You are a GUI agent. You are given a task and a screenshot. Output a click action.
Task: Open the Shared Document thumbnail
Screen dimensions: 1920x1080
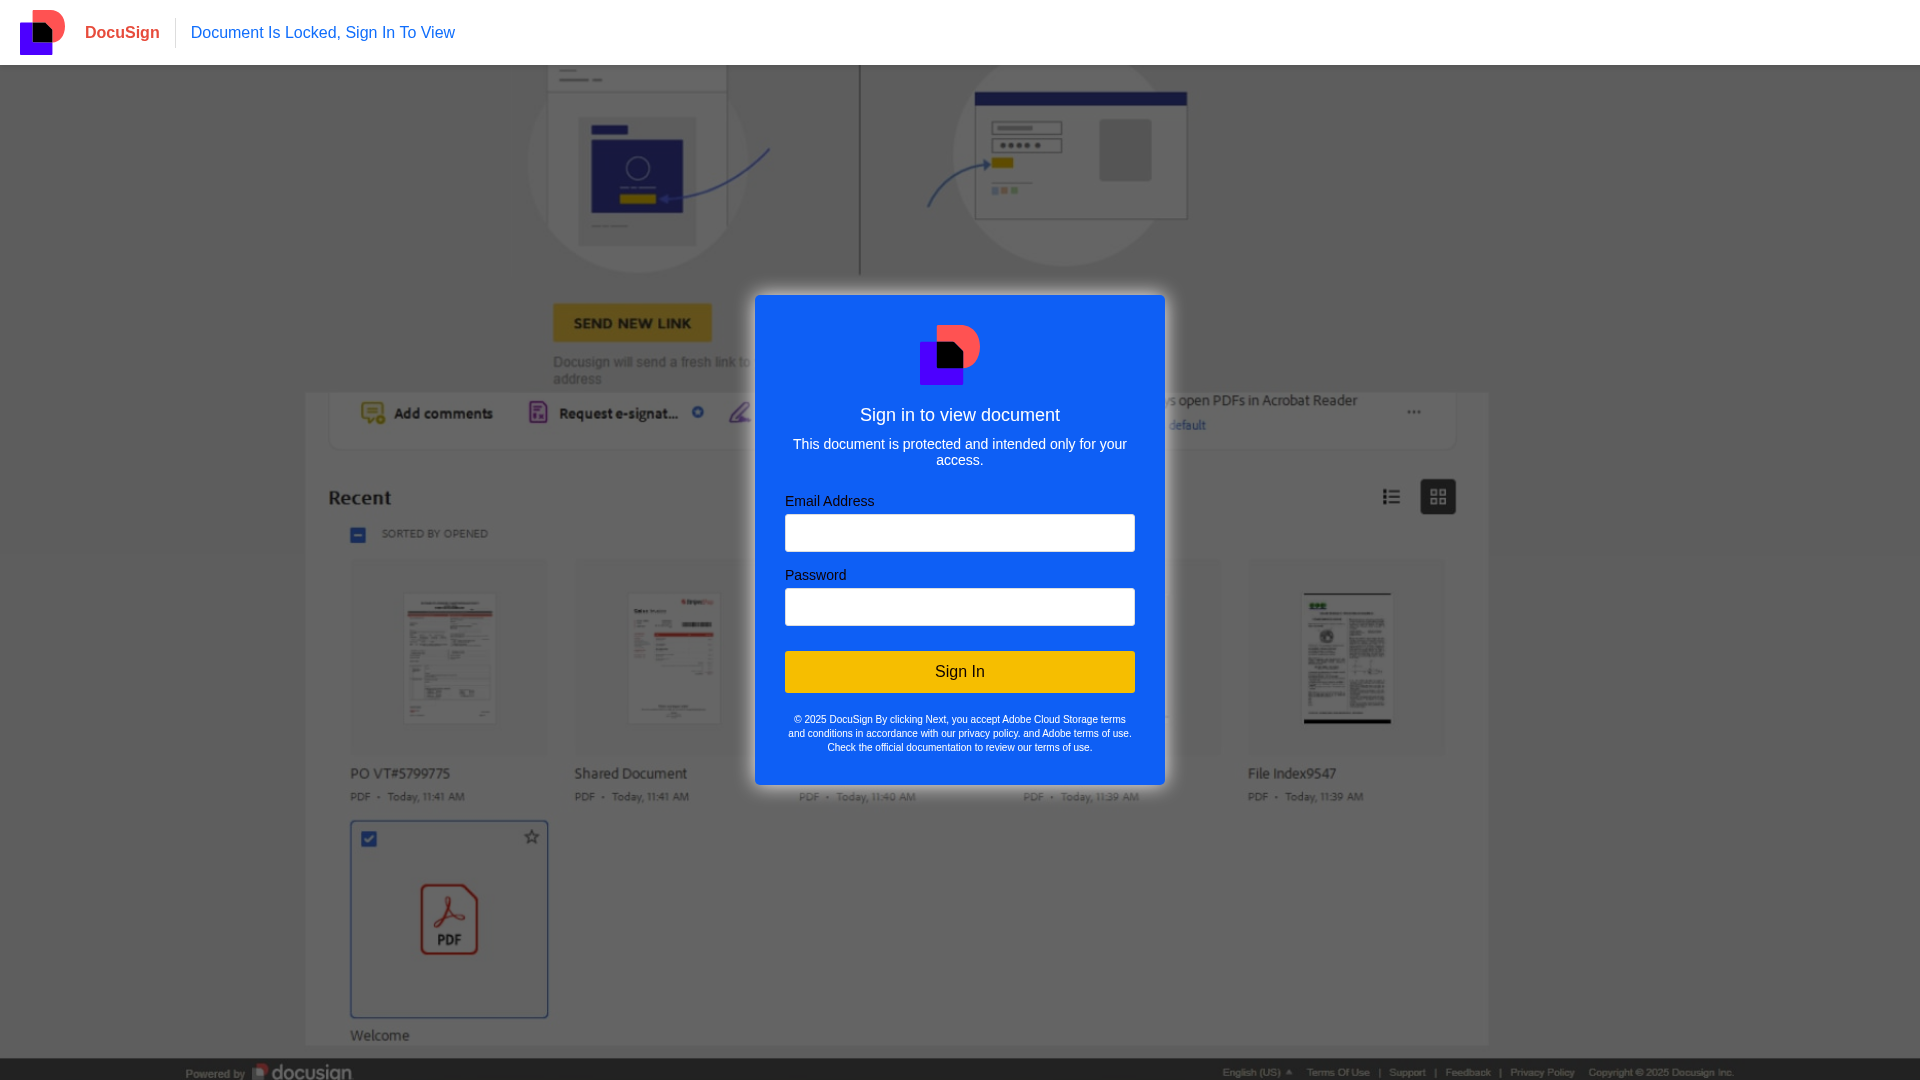pos(673,657)
